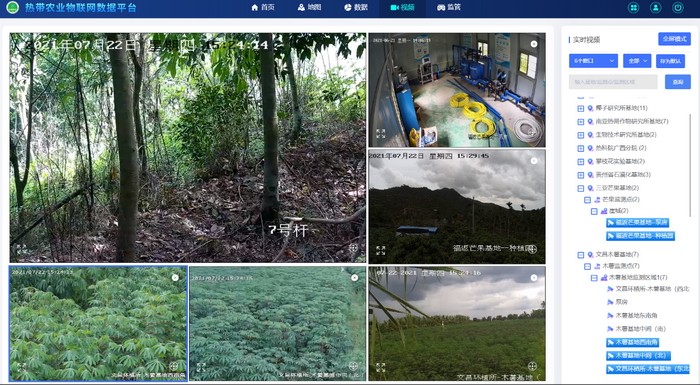Collapse the 木薯监测点(7) node
This screenshot has width=700, height=385.
(x=588, y=266)
